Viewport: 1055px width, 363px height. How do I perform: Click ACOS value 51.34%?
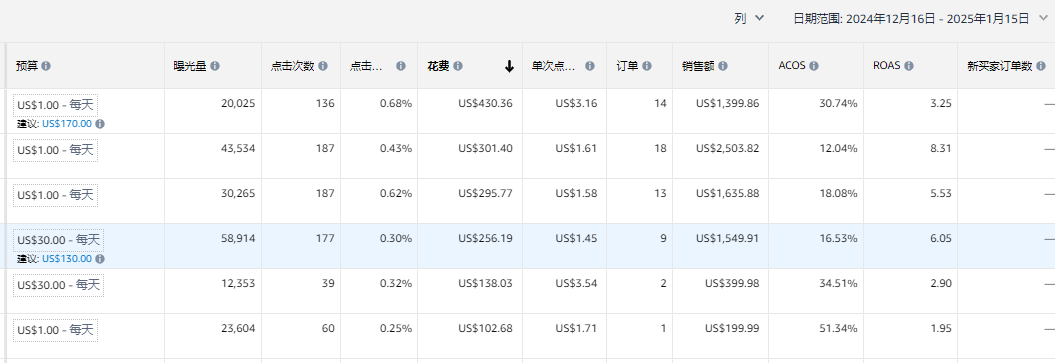coord(838,329)
